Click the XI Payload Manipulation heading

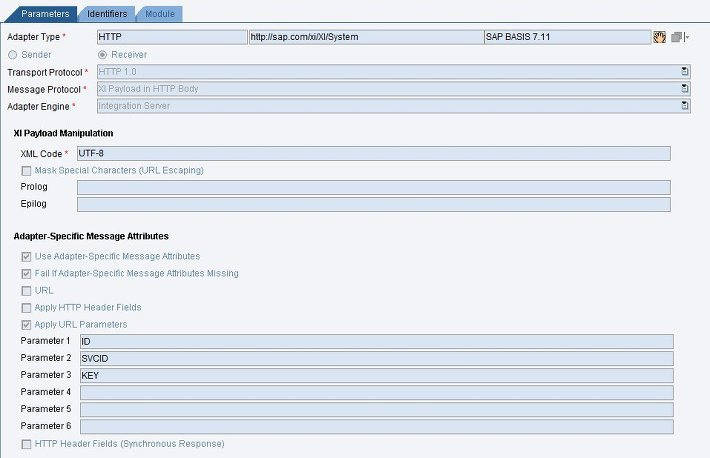(63, 133)
